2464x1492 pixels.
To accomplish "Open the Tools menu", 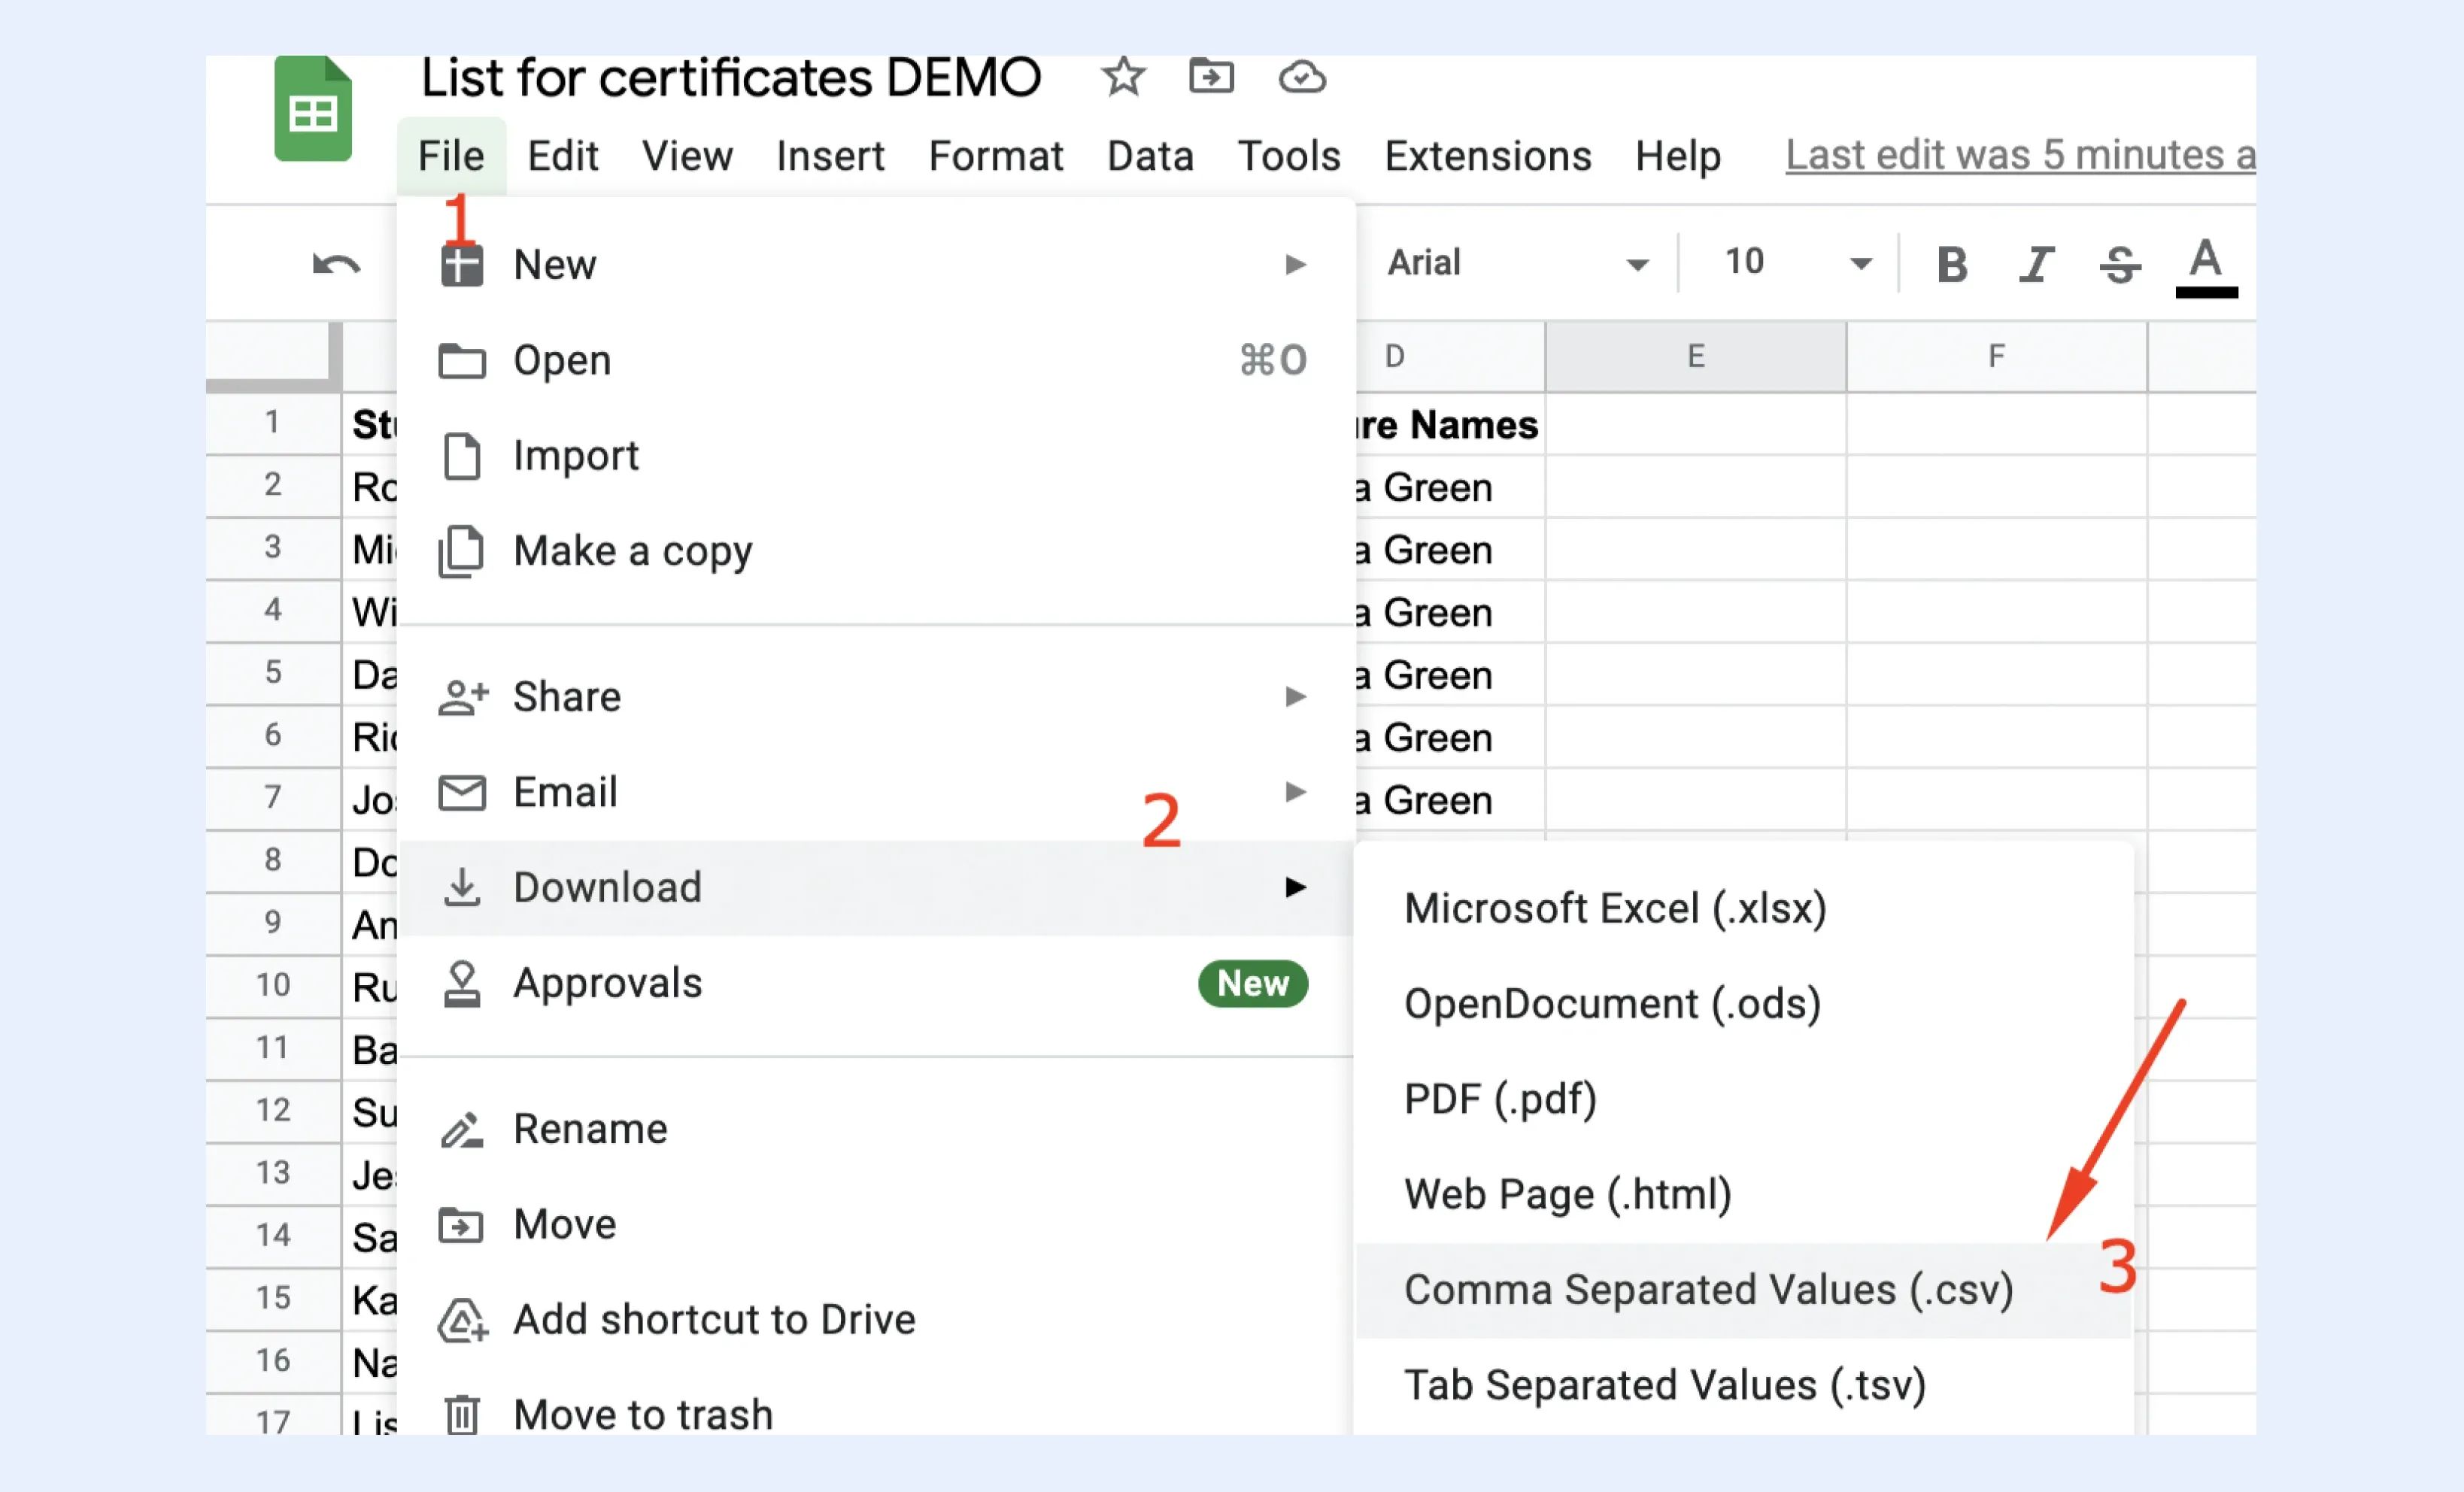I will [1289, 156].
